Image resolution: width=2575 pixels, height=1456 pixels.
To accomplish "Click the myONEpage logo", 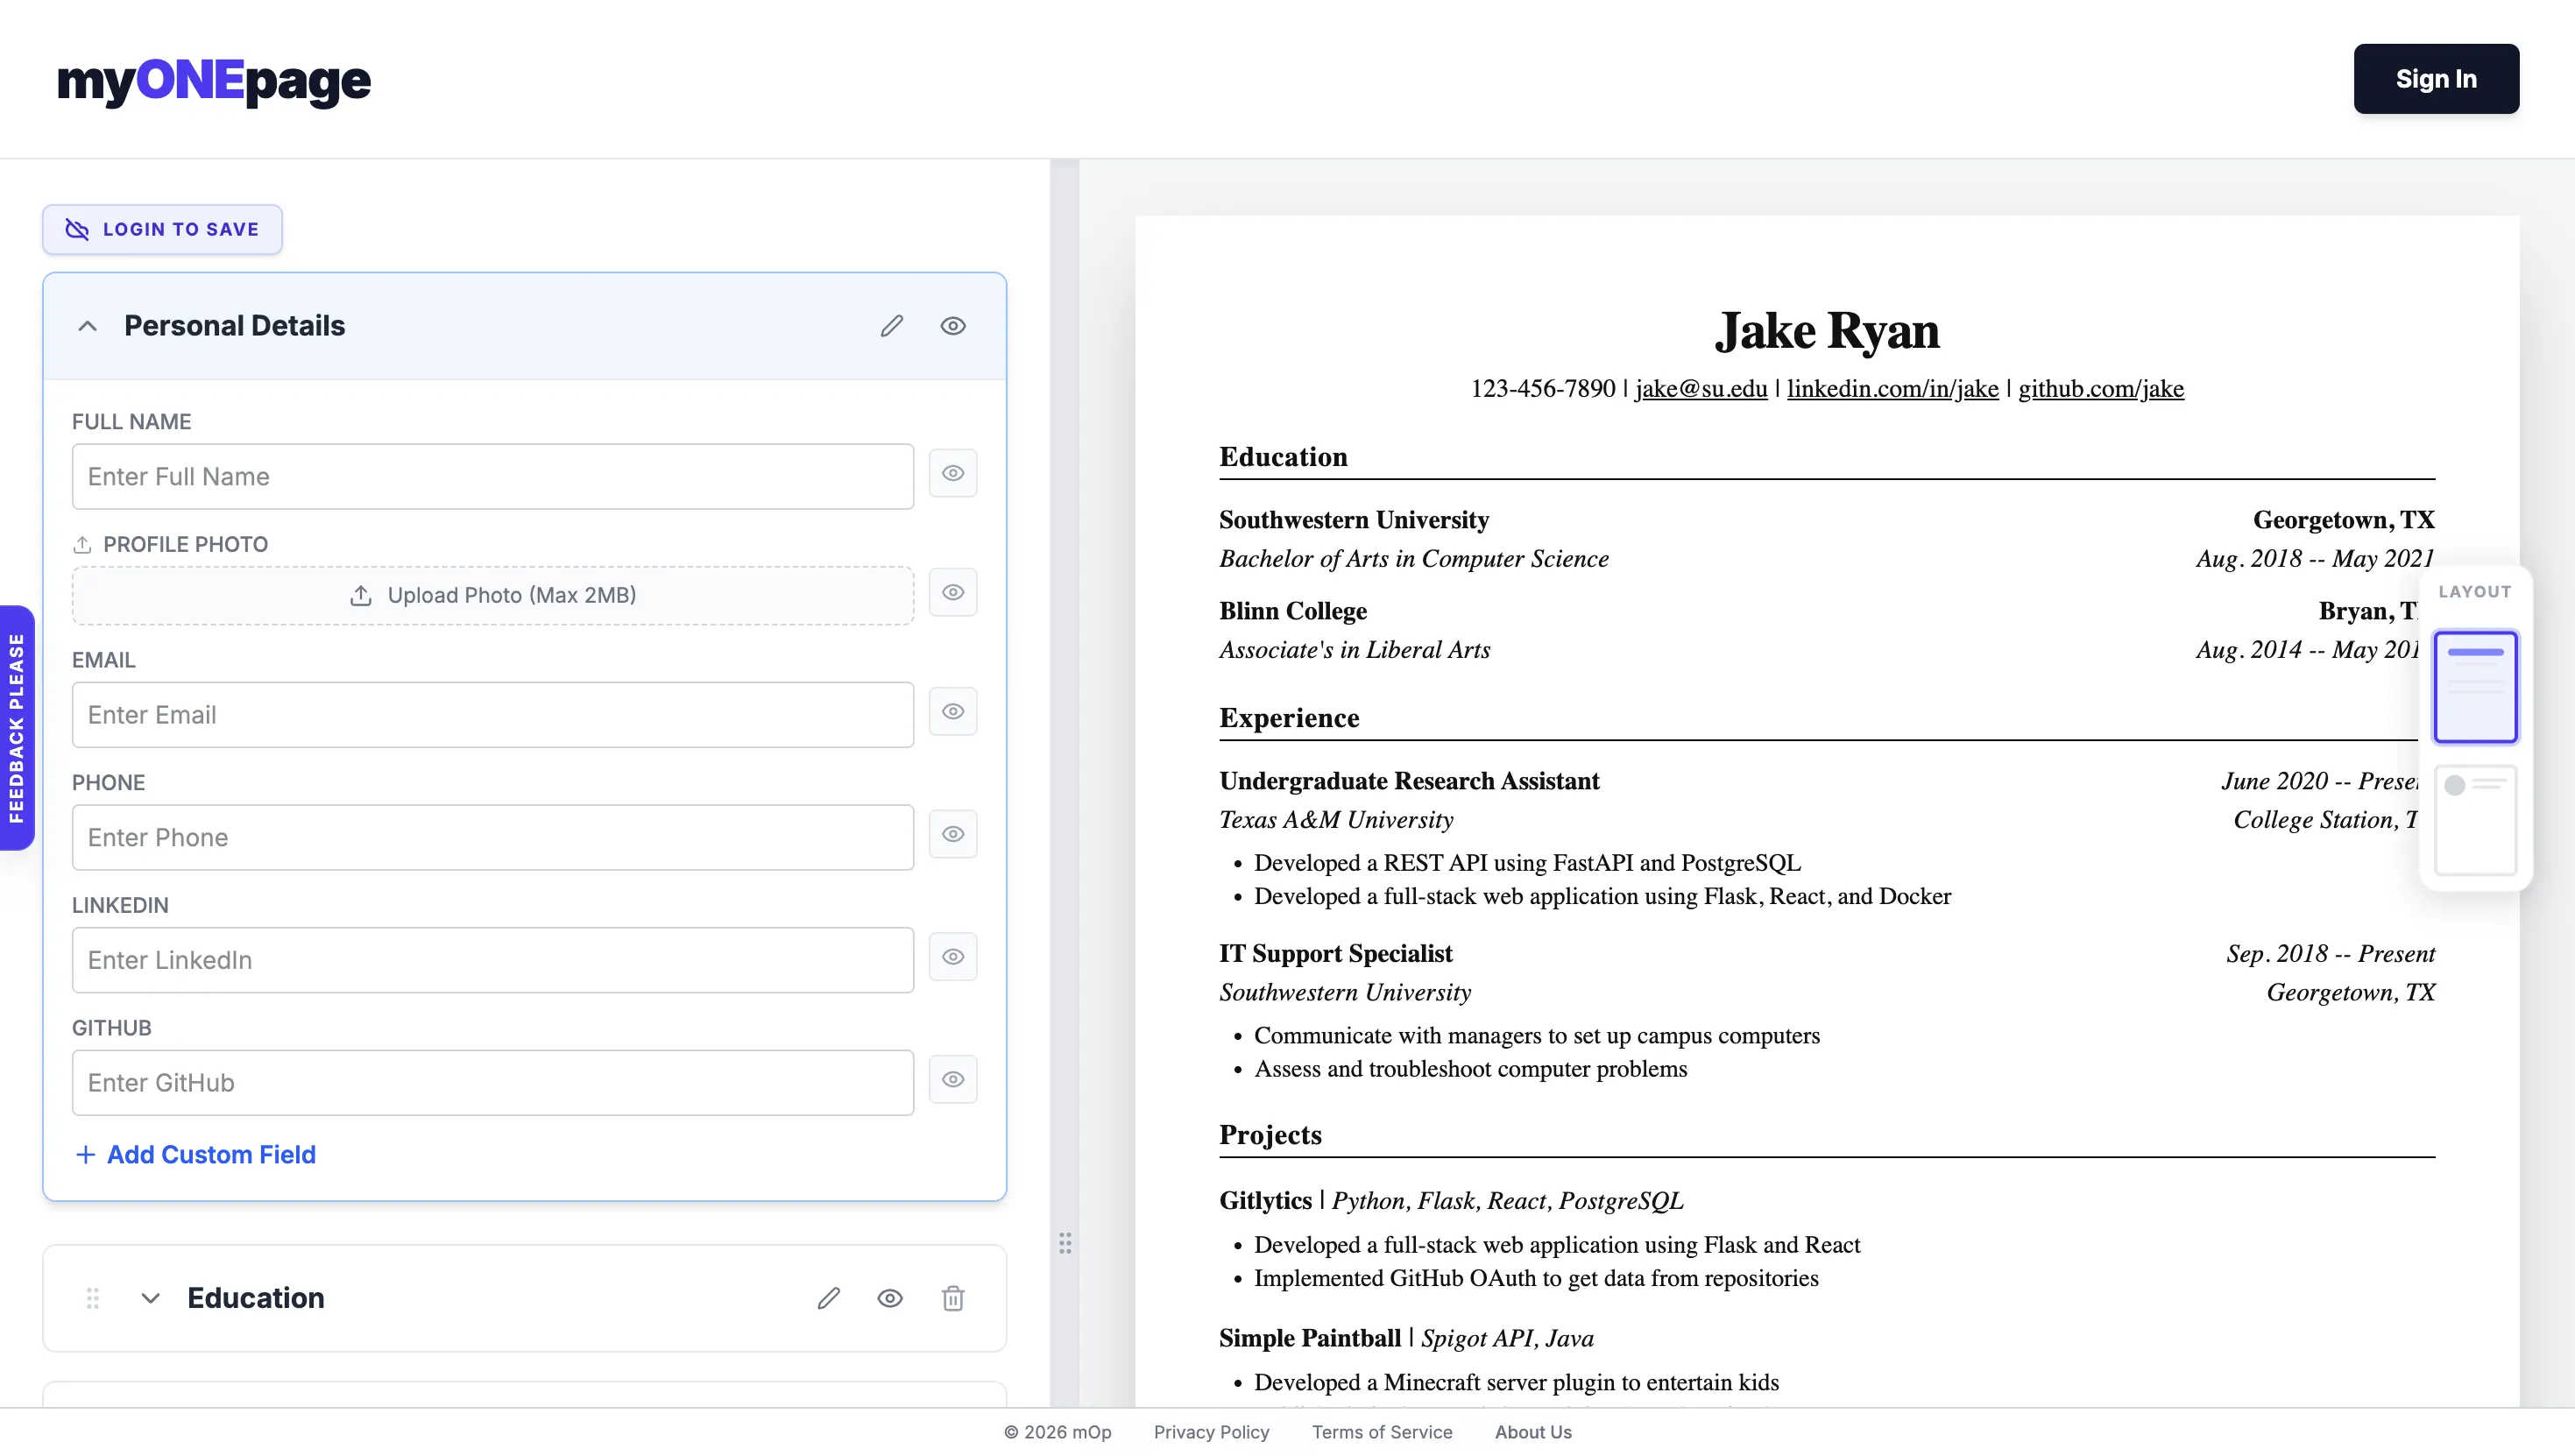I will pos(214,81).
